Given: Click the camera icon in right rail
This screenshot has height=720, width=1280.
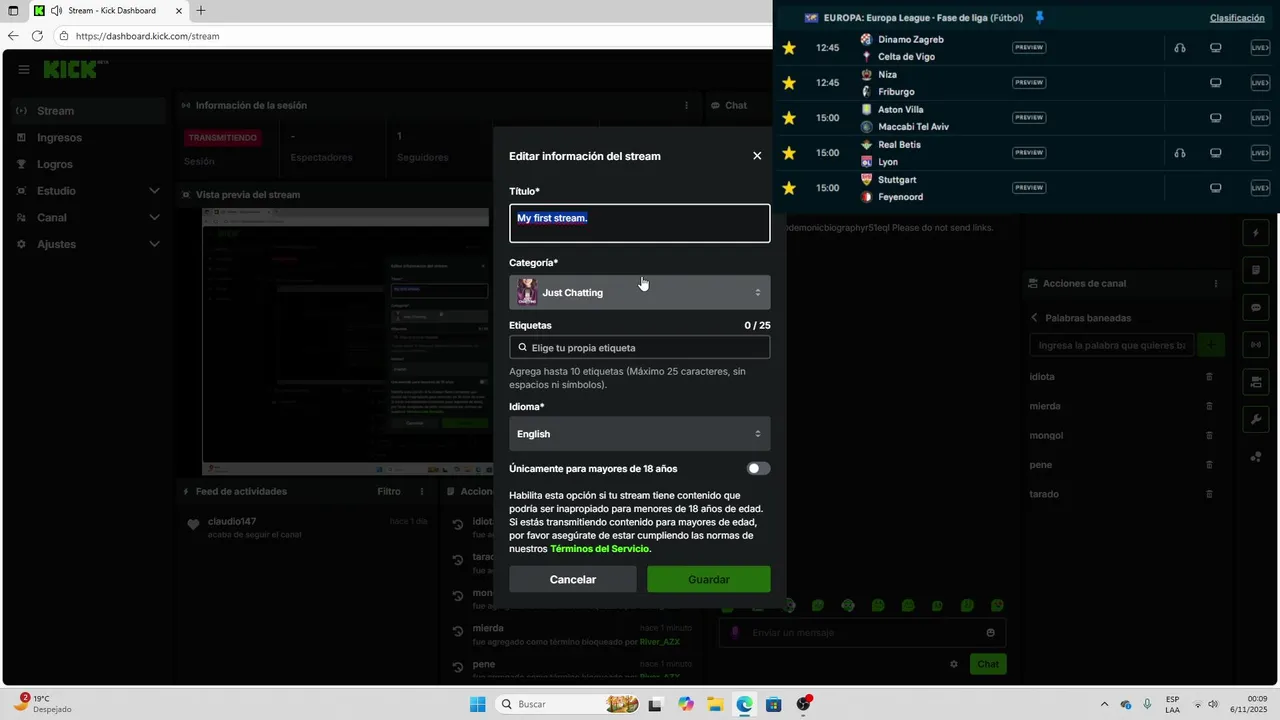Looking at the screenshot, I should (1256, 382).
